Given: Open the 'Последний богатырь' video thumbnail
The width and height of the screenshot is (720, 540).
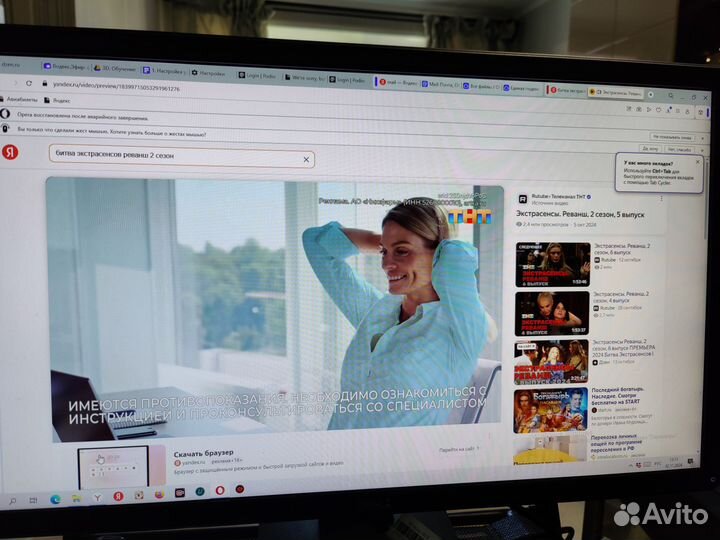Looking at the screenshot, I should click(550, 409).
